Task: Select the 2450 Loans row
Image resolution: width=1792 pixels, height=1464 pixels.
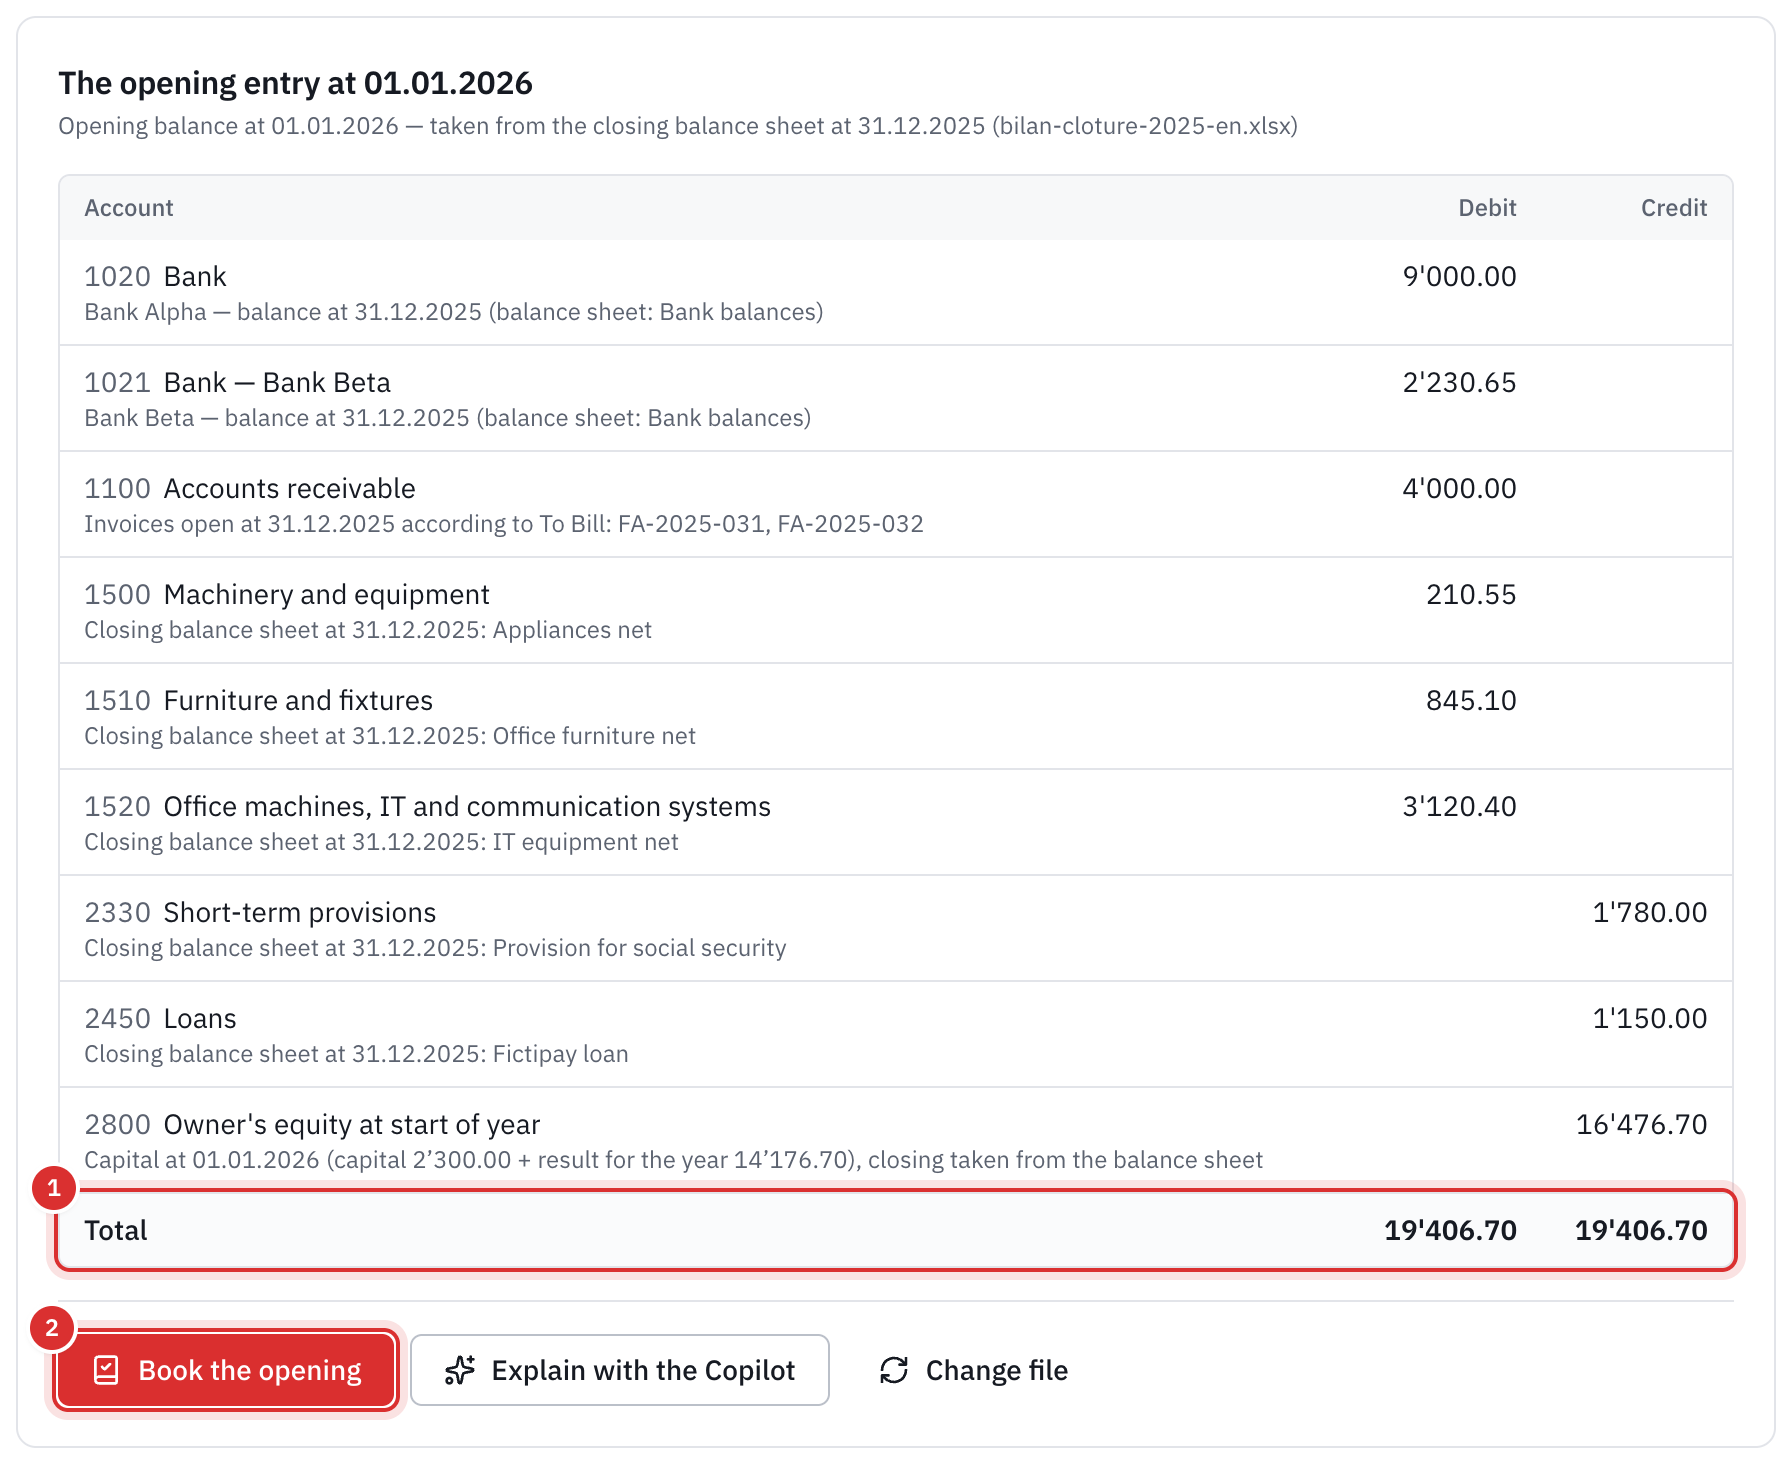Action: (x=896, y=1034)
